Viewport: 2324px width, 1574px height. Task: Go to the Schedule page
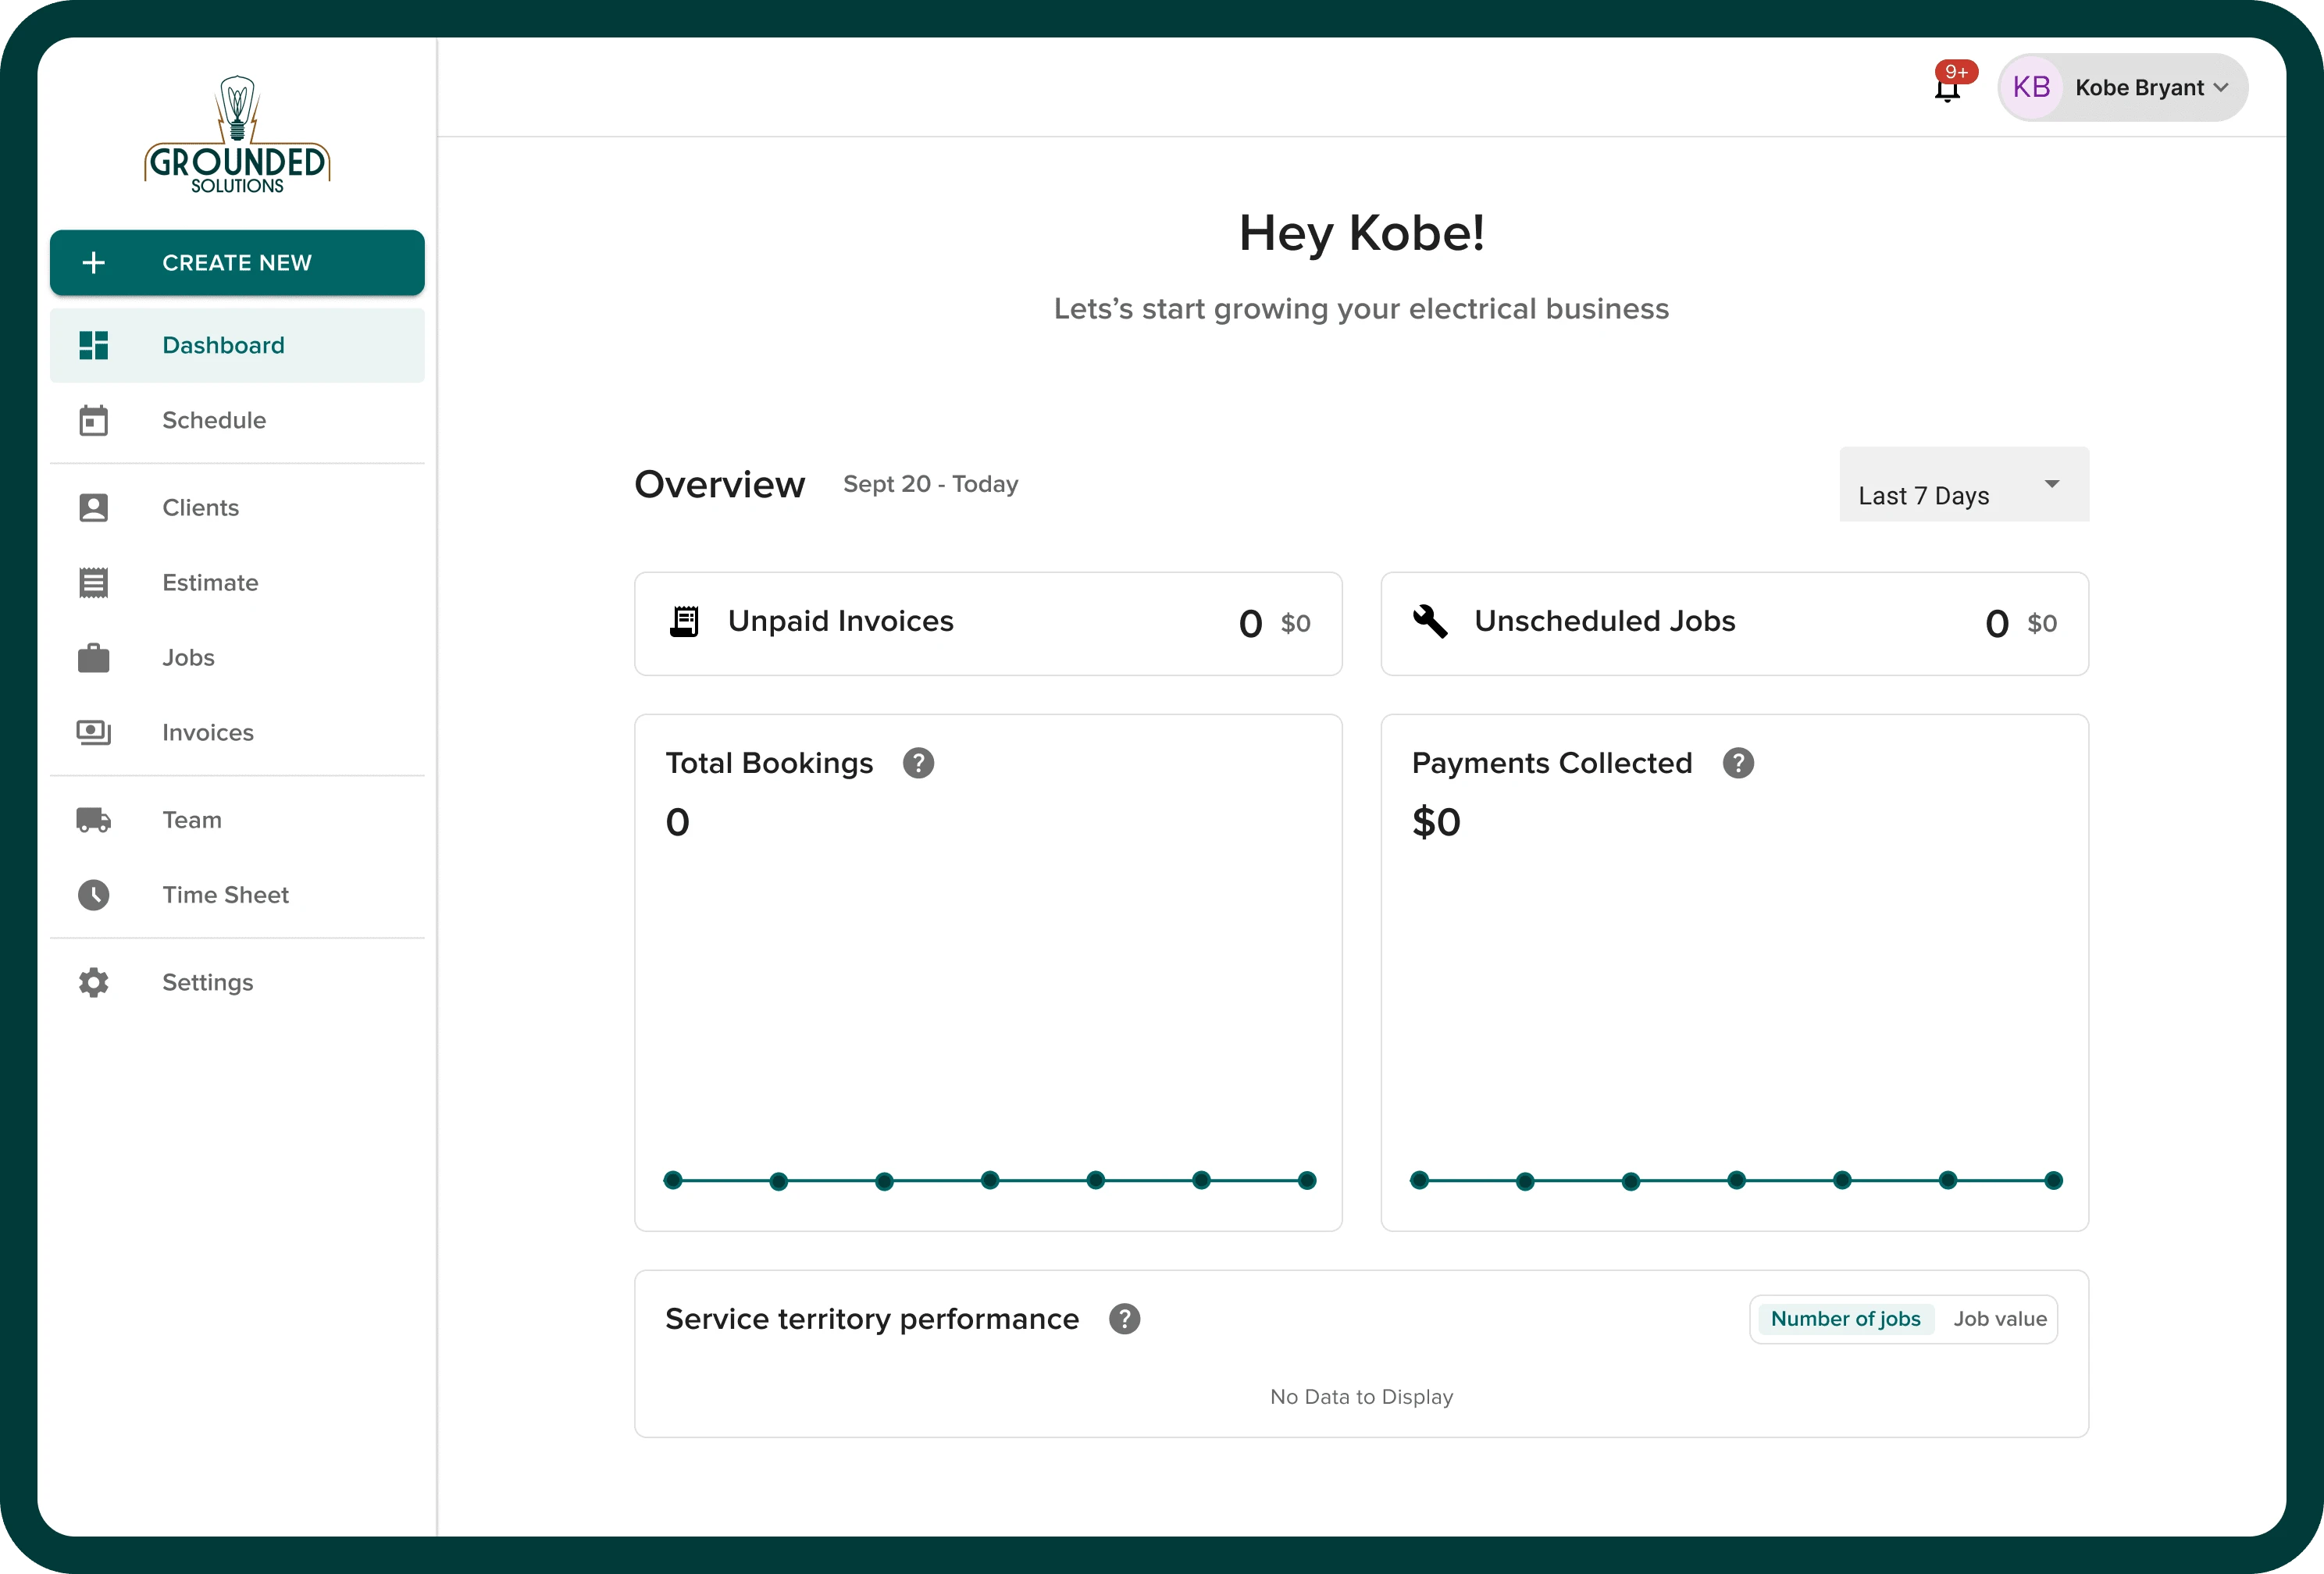pyautogui.click(x=237, y=420)
